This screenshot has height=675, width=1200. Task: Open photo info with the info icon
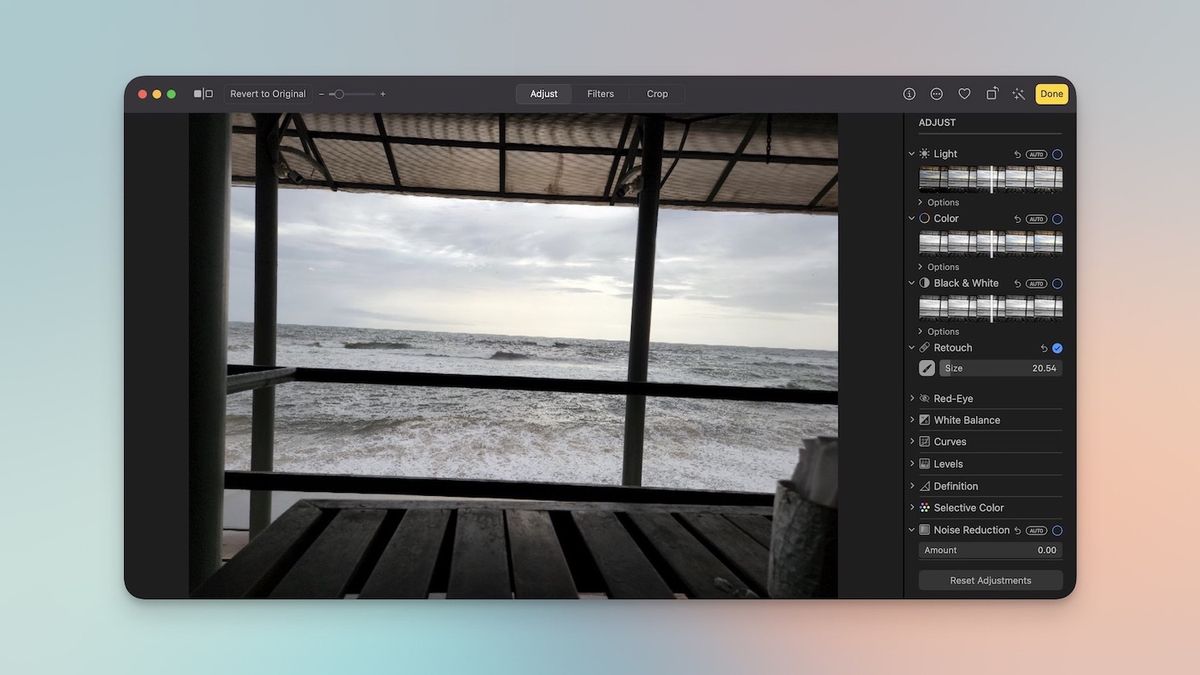pos(909,93)
